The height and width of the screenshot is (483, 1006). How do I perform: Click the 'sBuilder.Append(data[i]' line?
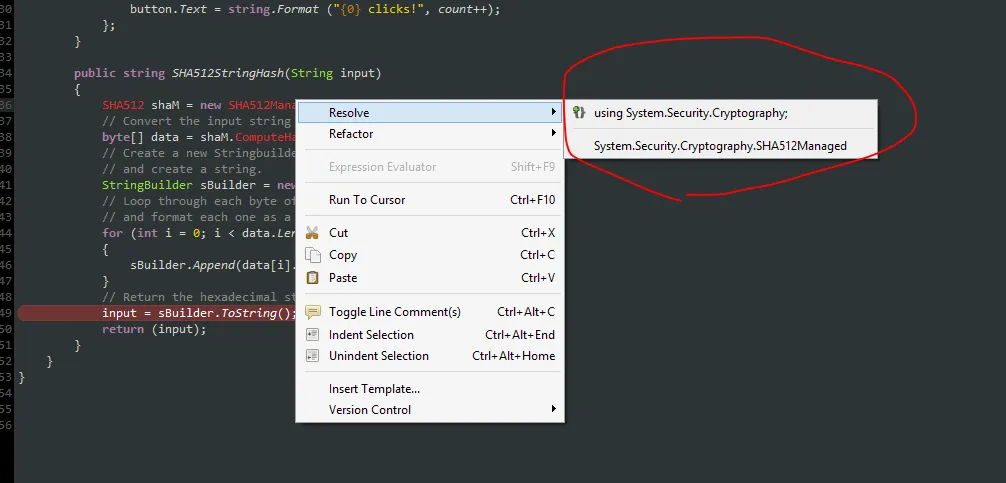point(213,265)
